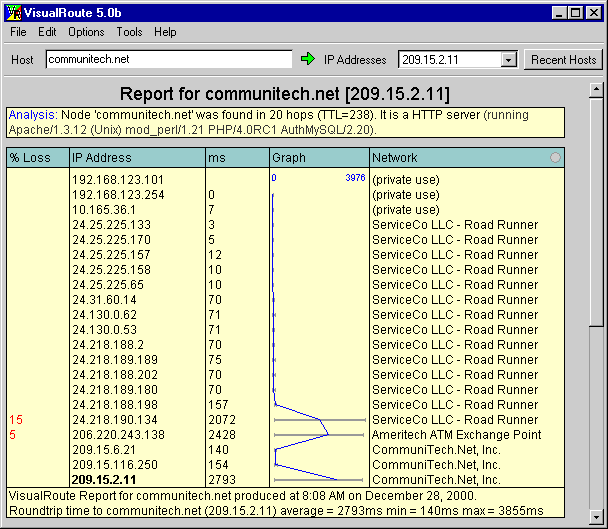
Task: Click the scrollbar down arrow
Action: pos(596,517)
